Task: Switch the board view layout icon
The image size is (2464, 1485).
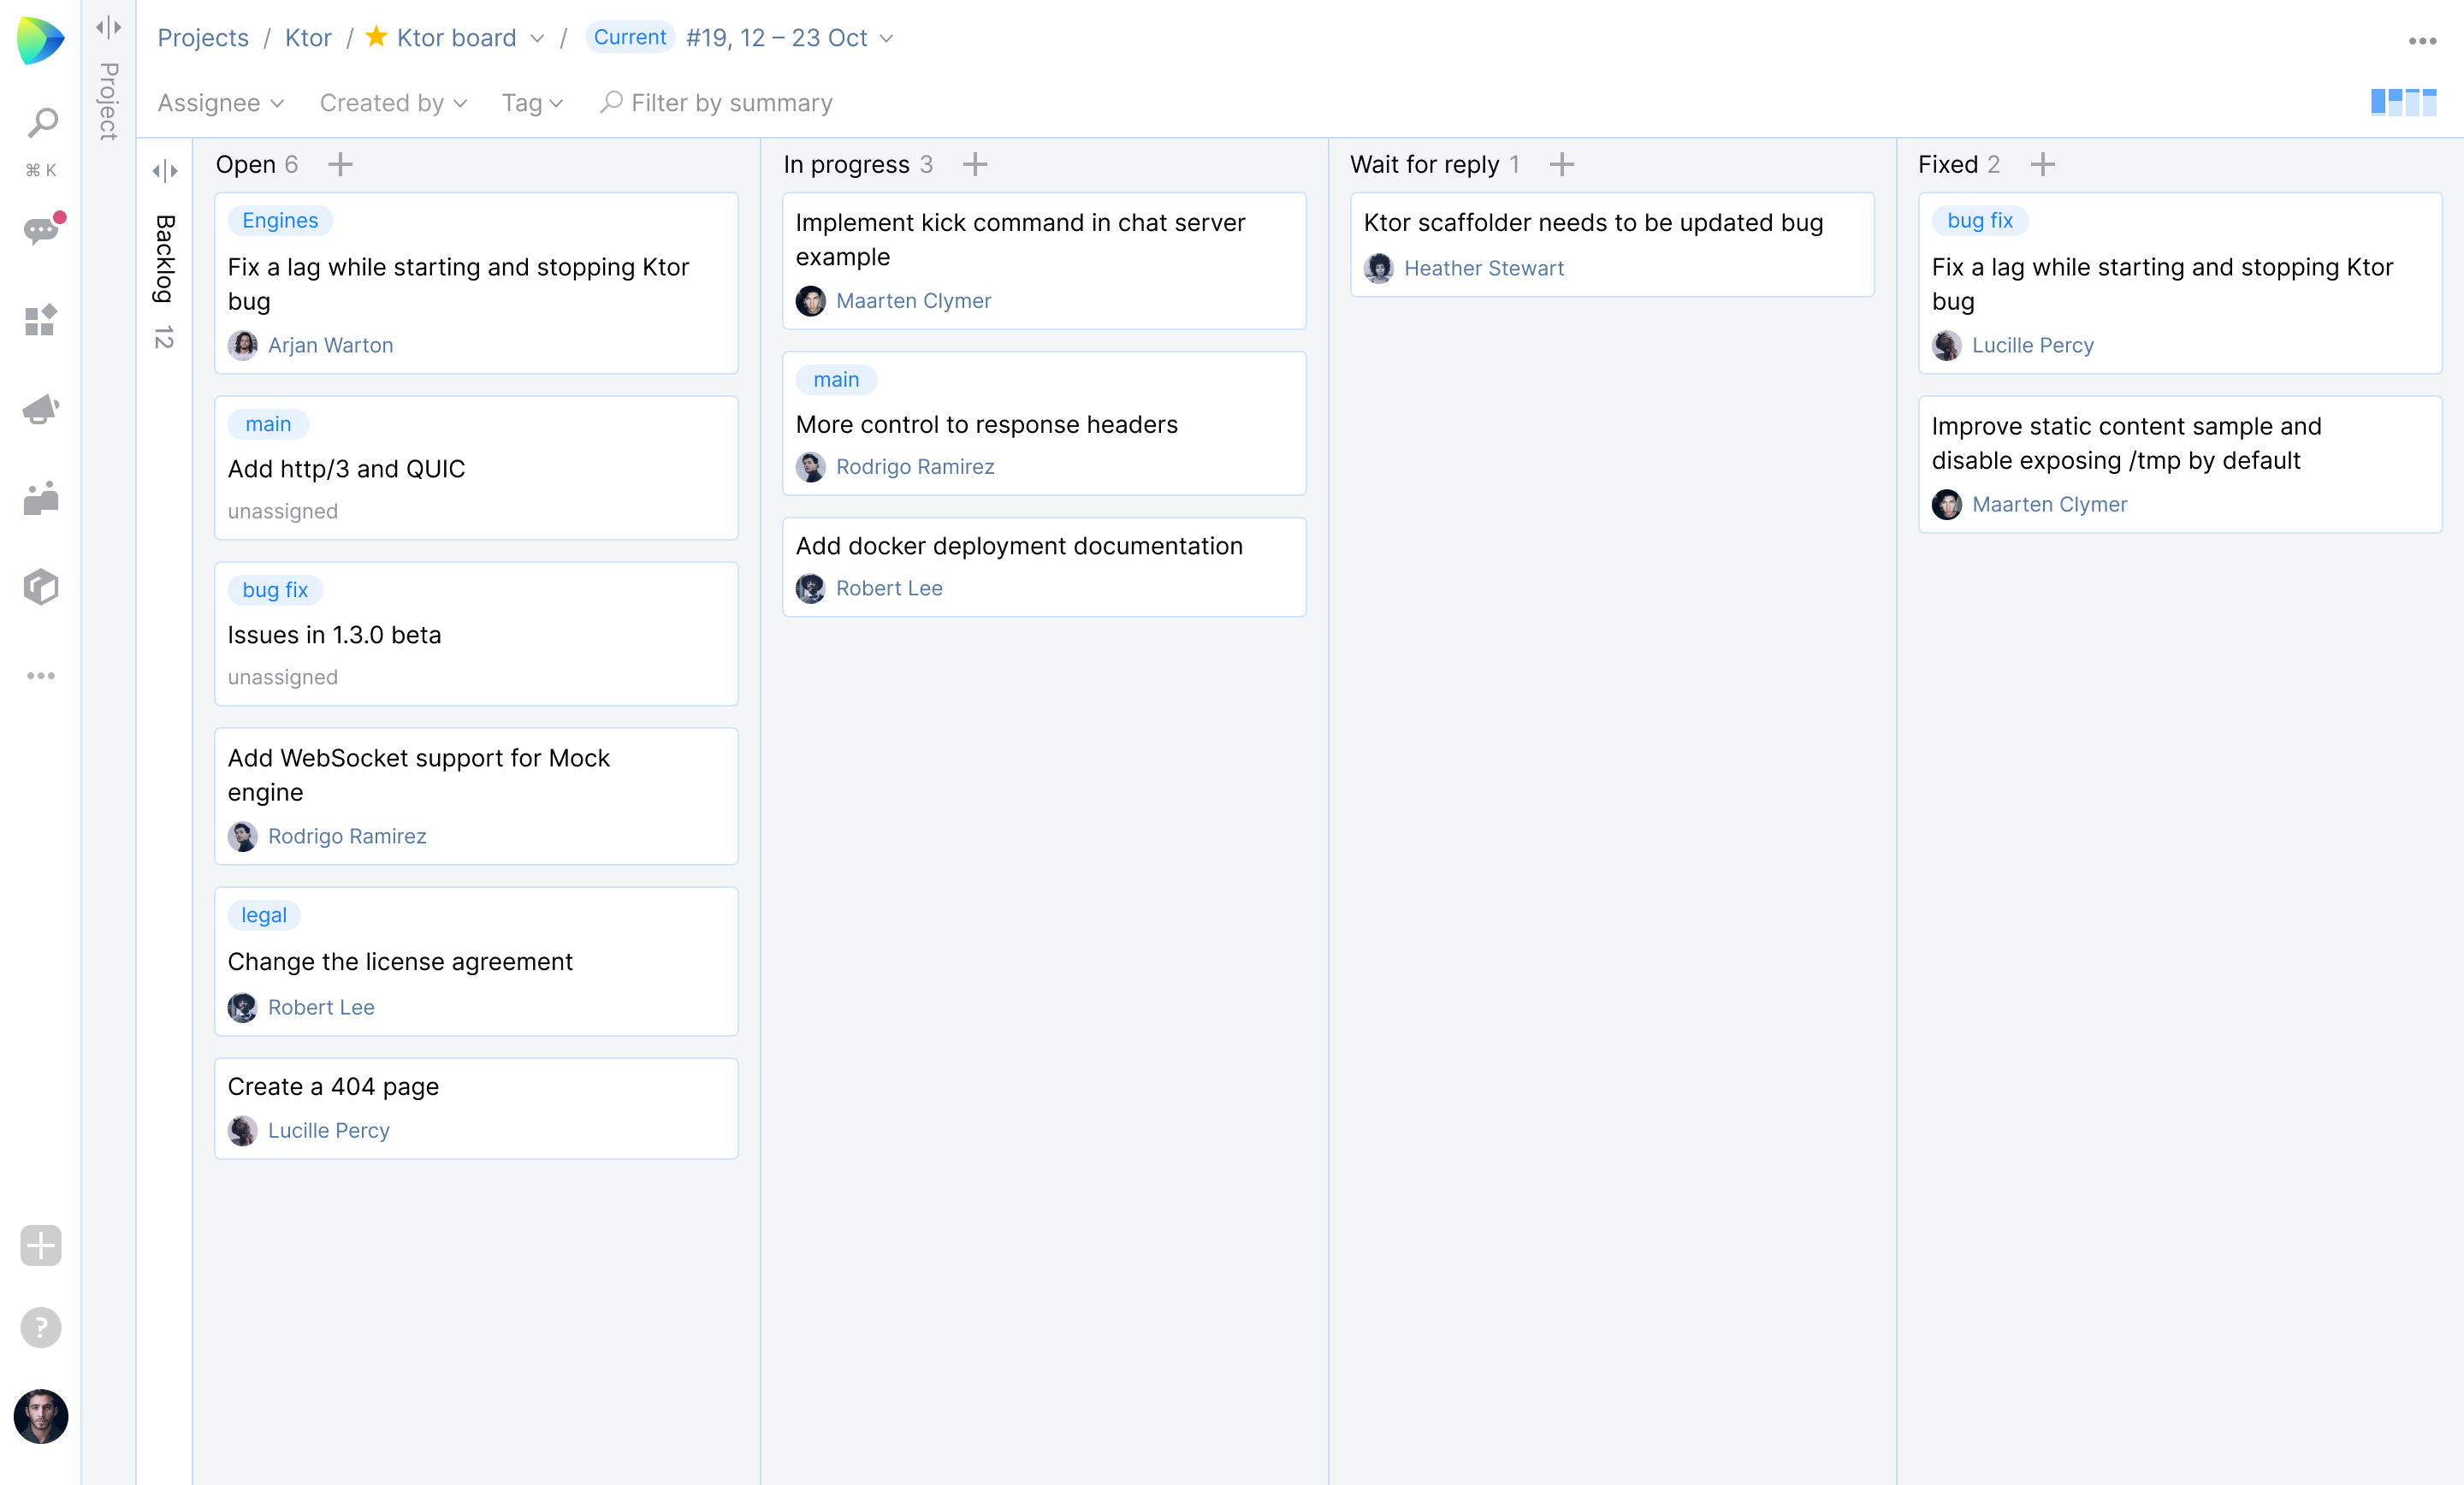Action: [2404, 102]
